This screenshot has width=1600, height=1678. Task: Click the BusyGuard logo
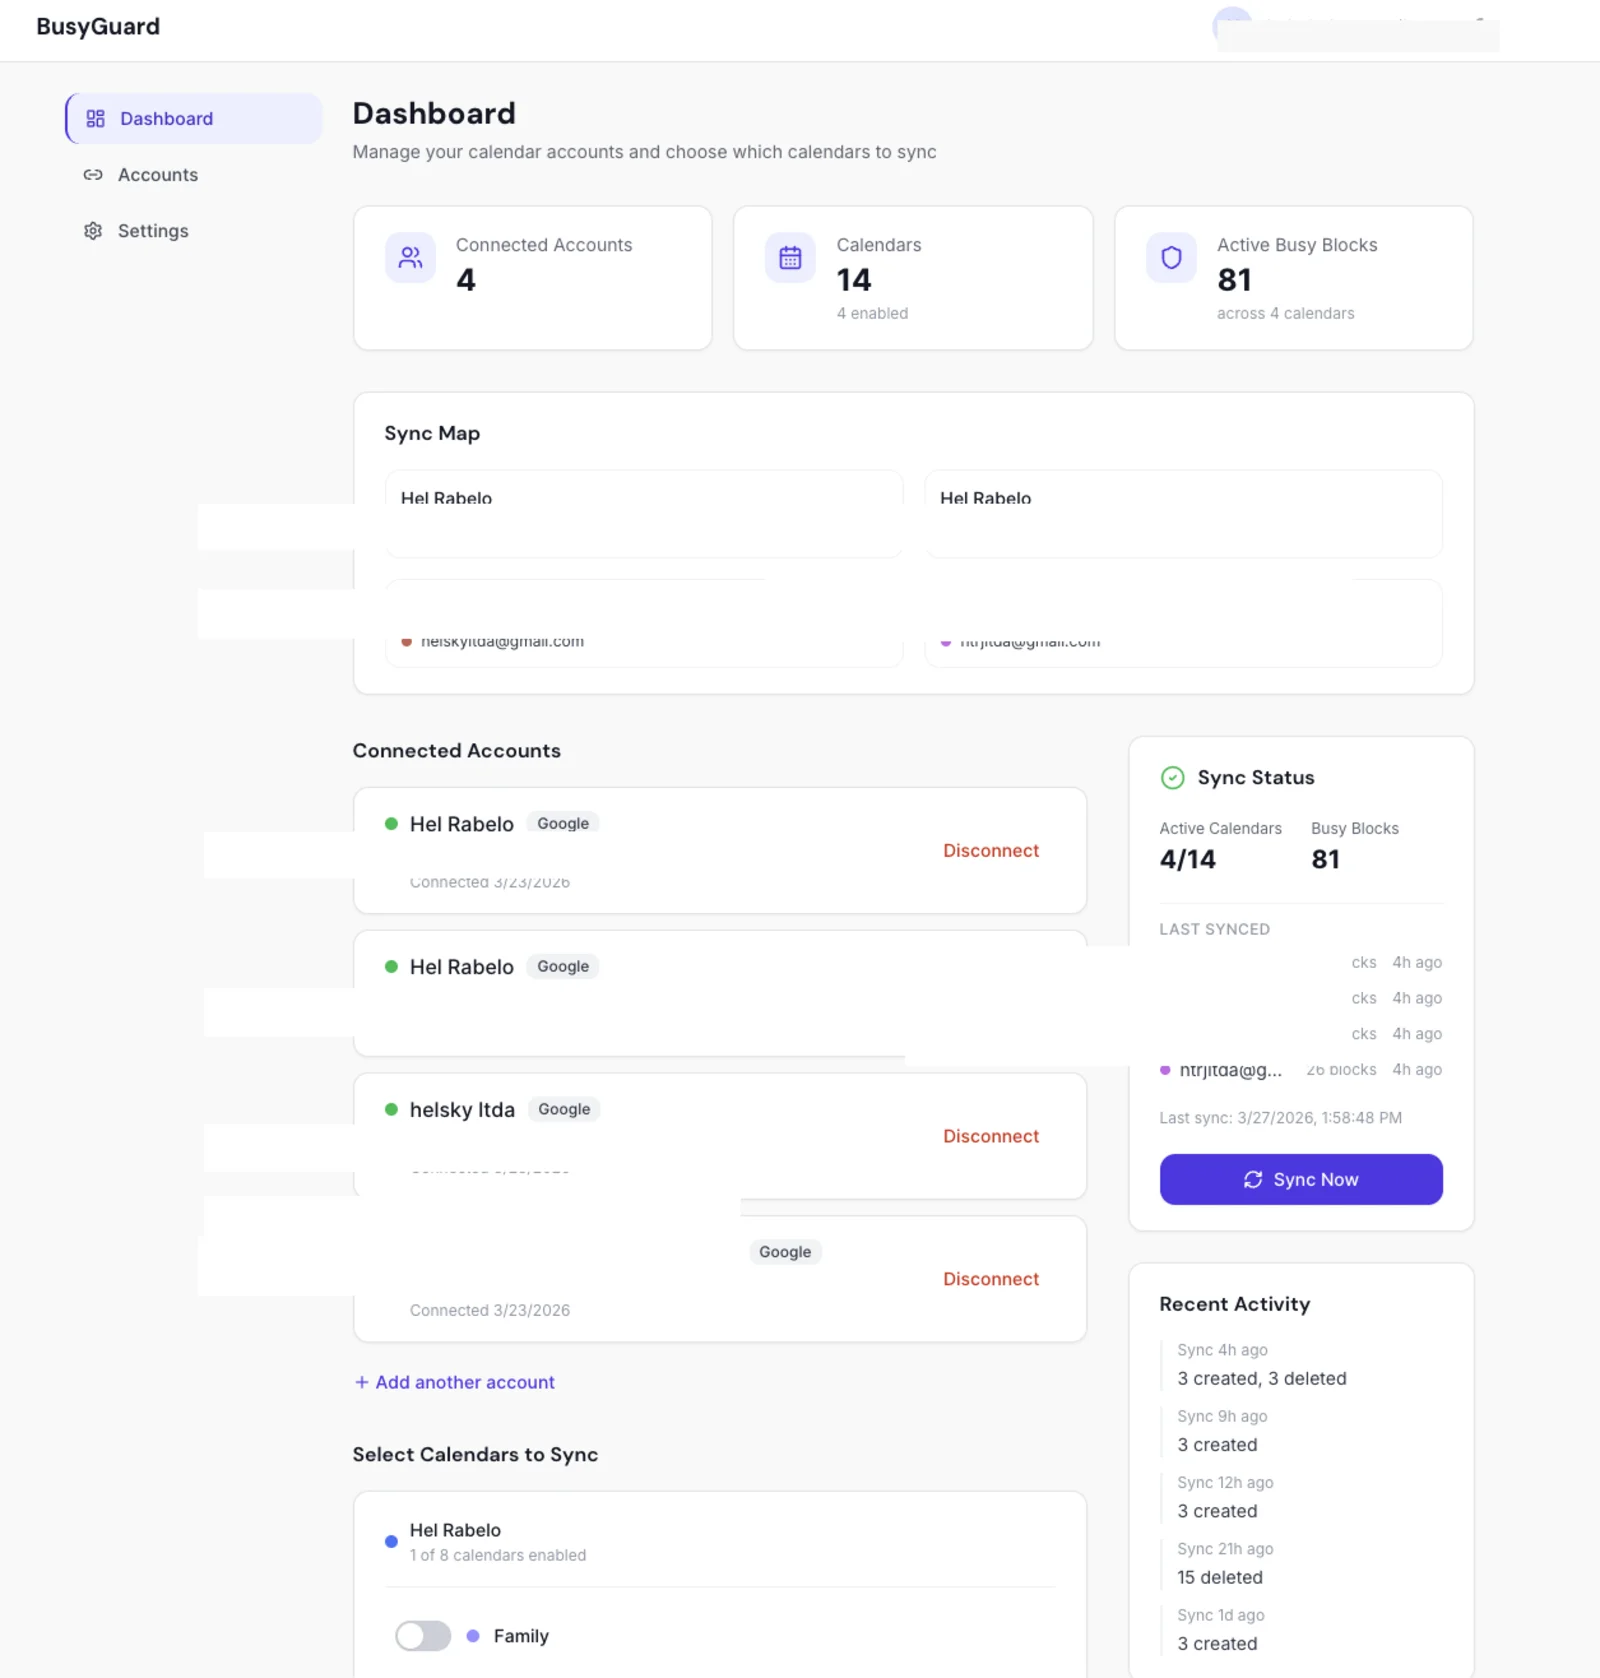[97, 26]
